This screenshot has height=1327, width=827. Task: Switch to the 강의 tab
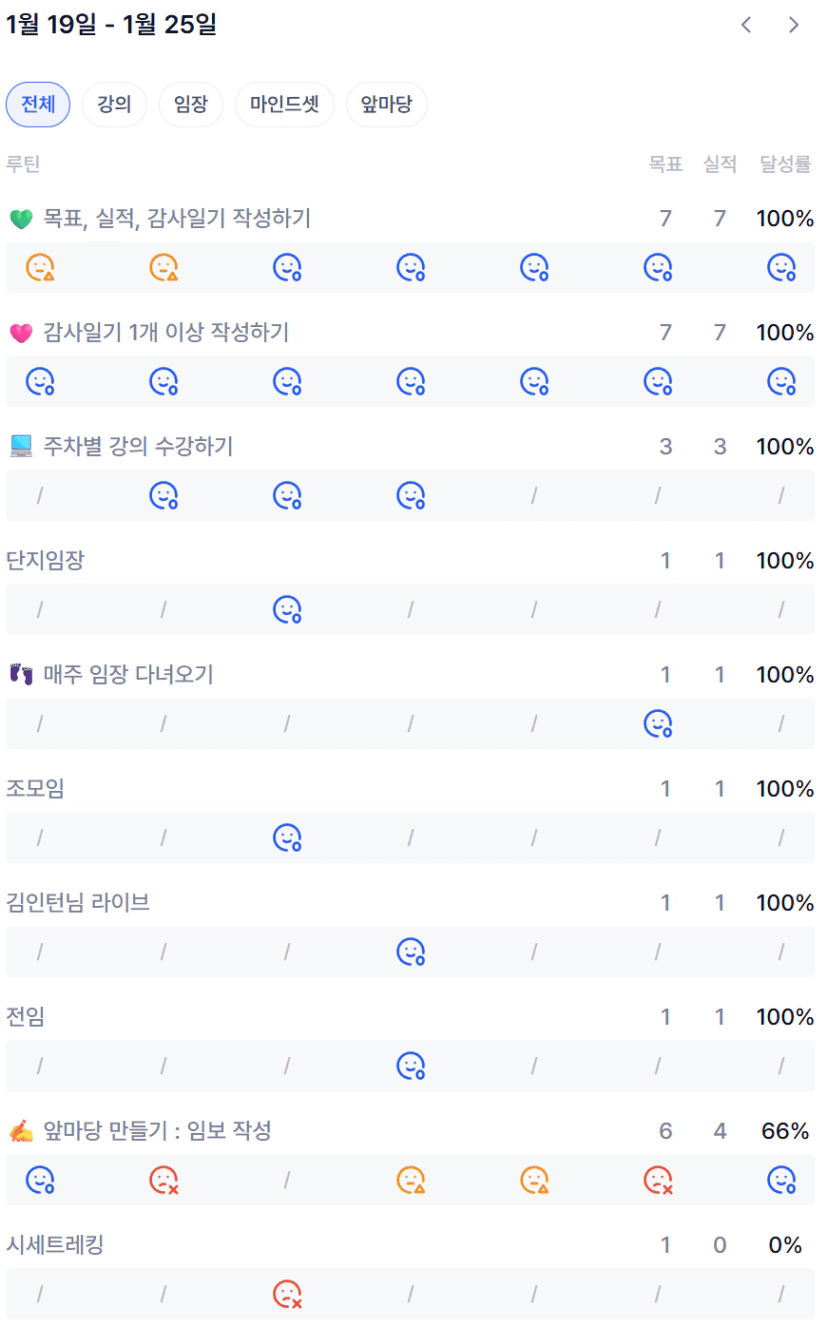(x=114, y=105)
